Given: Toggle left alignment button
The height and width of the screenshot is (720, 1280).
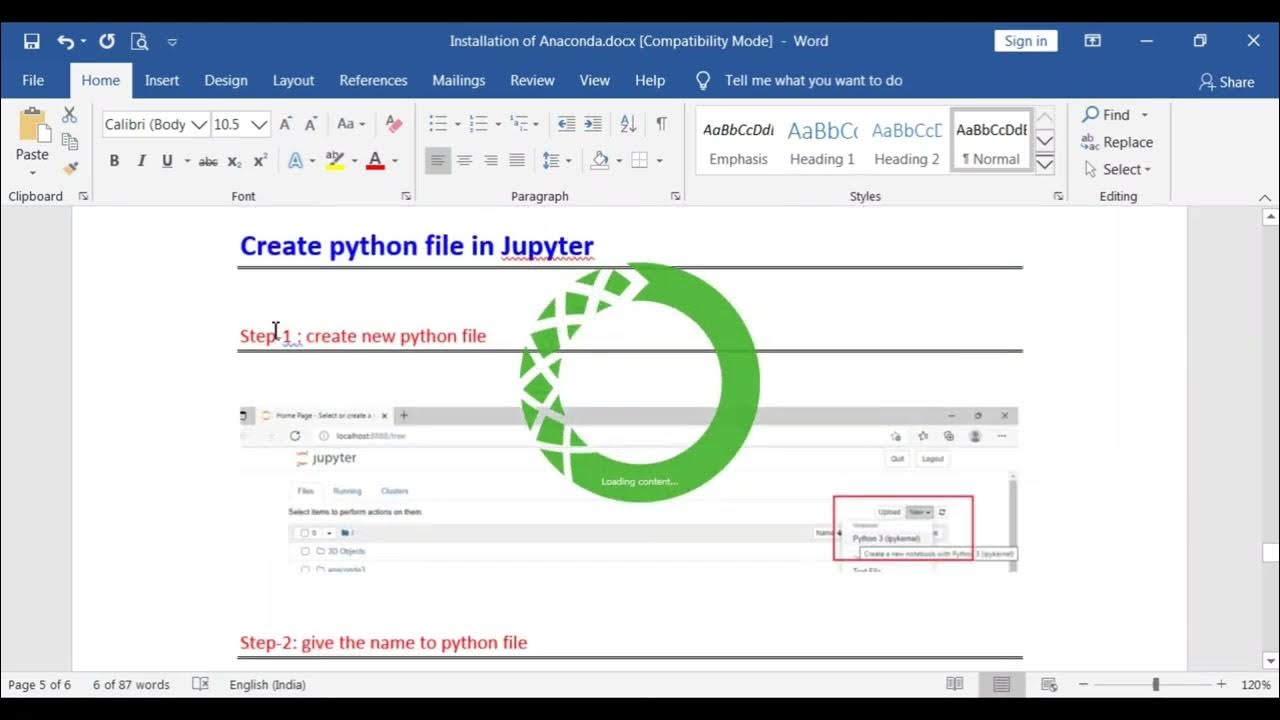Looking at the screenshot, I should click(438, 160).
